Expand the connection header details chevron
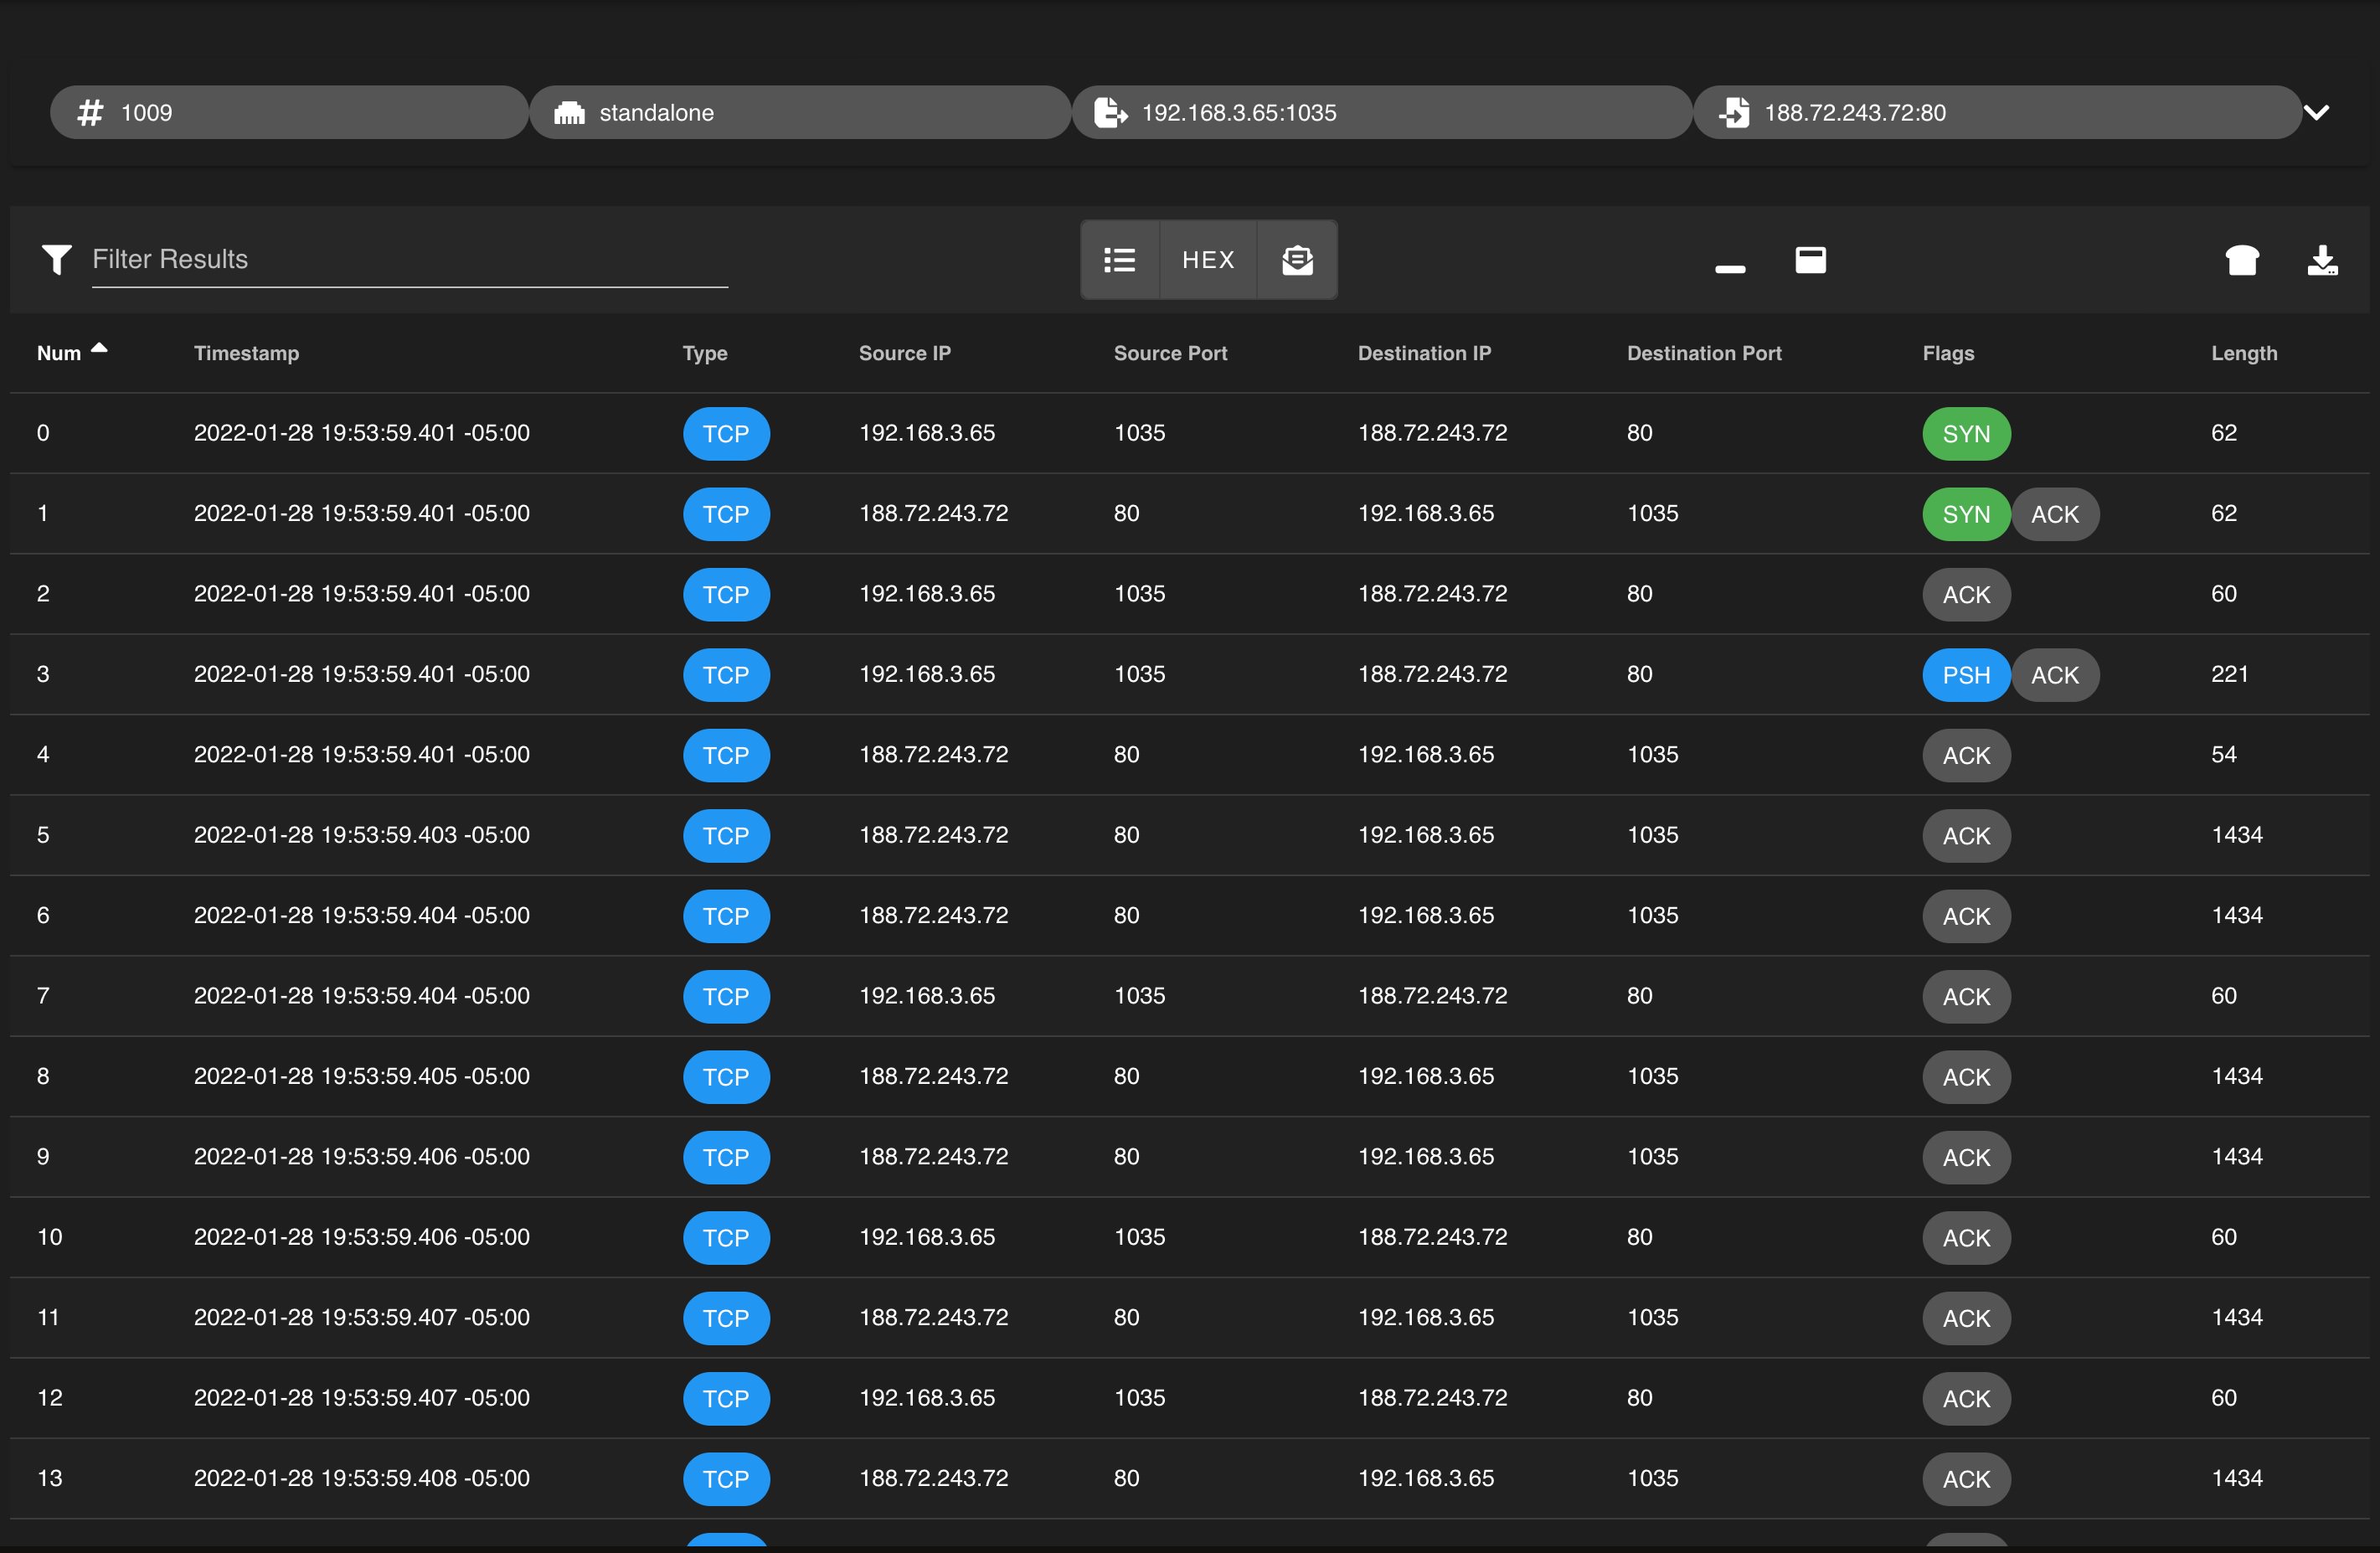 (x=2317, y=112)
